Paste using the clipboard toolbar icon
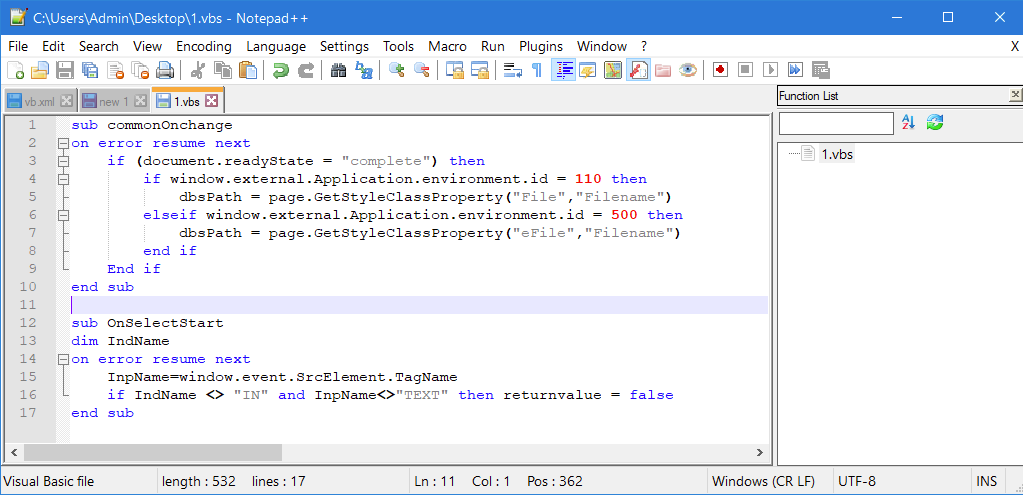 click(x=248, y=70)
